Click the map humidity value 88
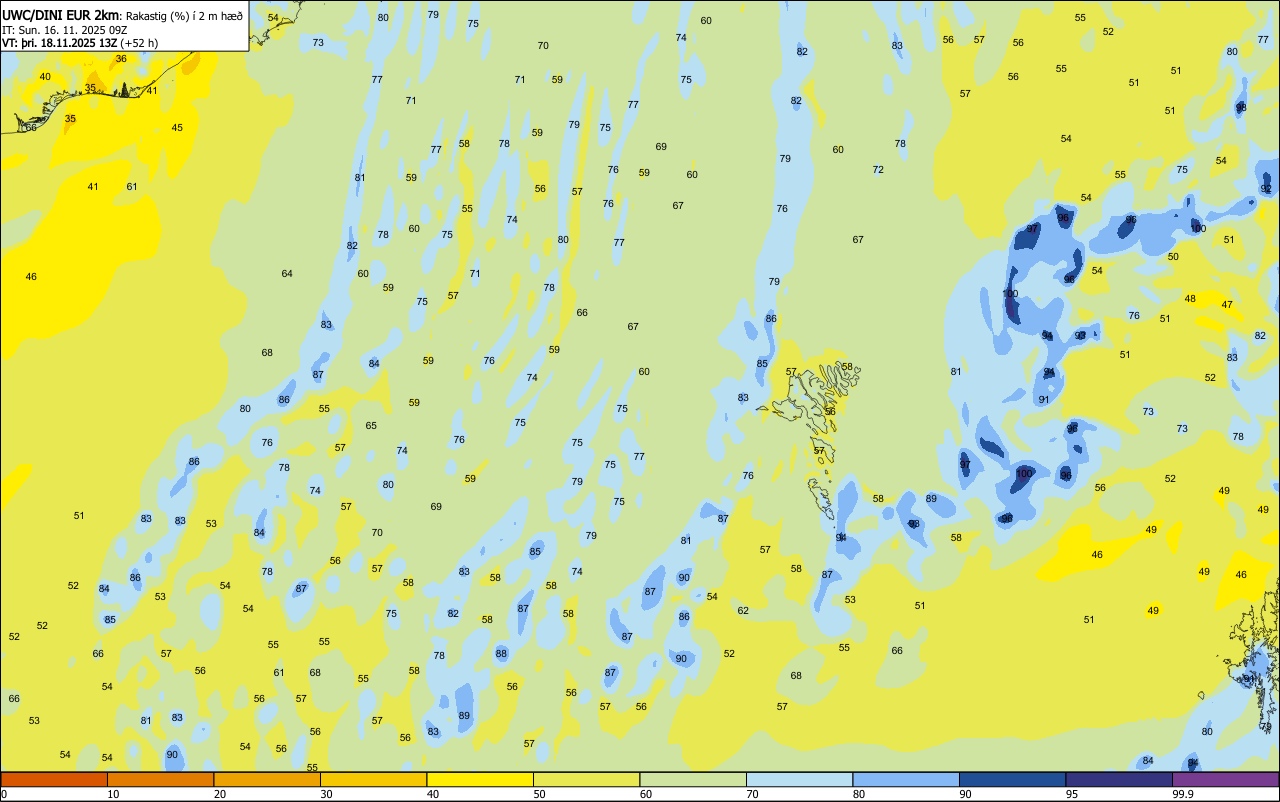The image size is (1280, 802). click(x=501, y=654)
